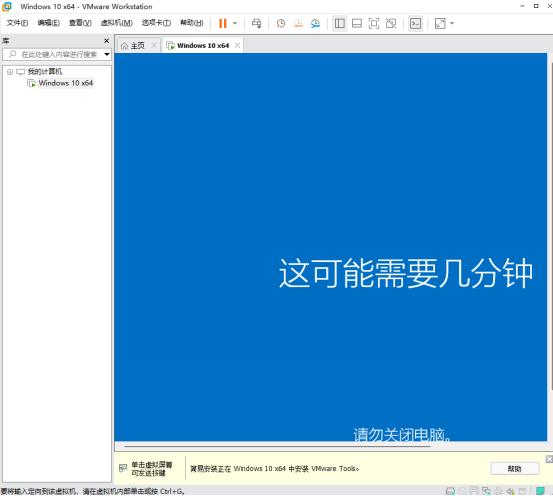Click the sound card status bar icon
Viewport: 553px width, 496px height.
[510, 491]
